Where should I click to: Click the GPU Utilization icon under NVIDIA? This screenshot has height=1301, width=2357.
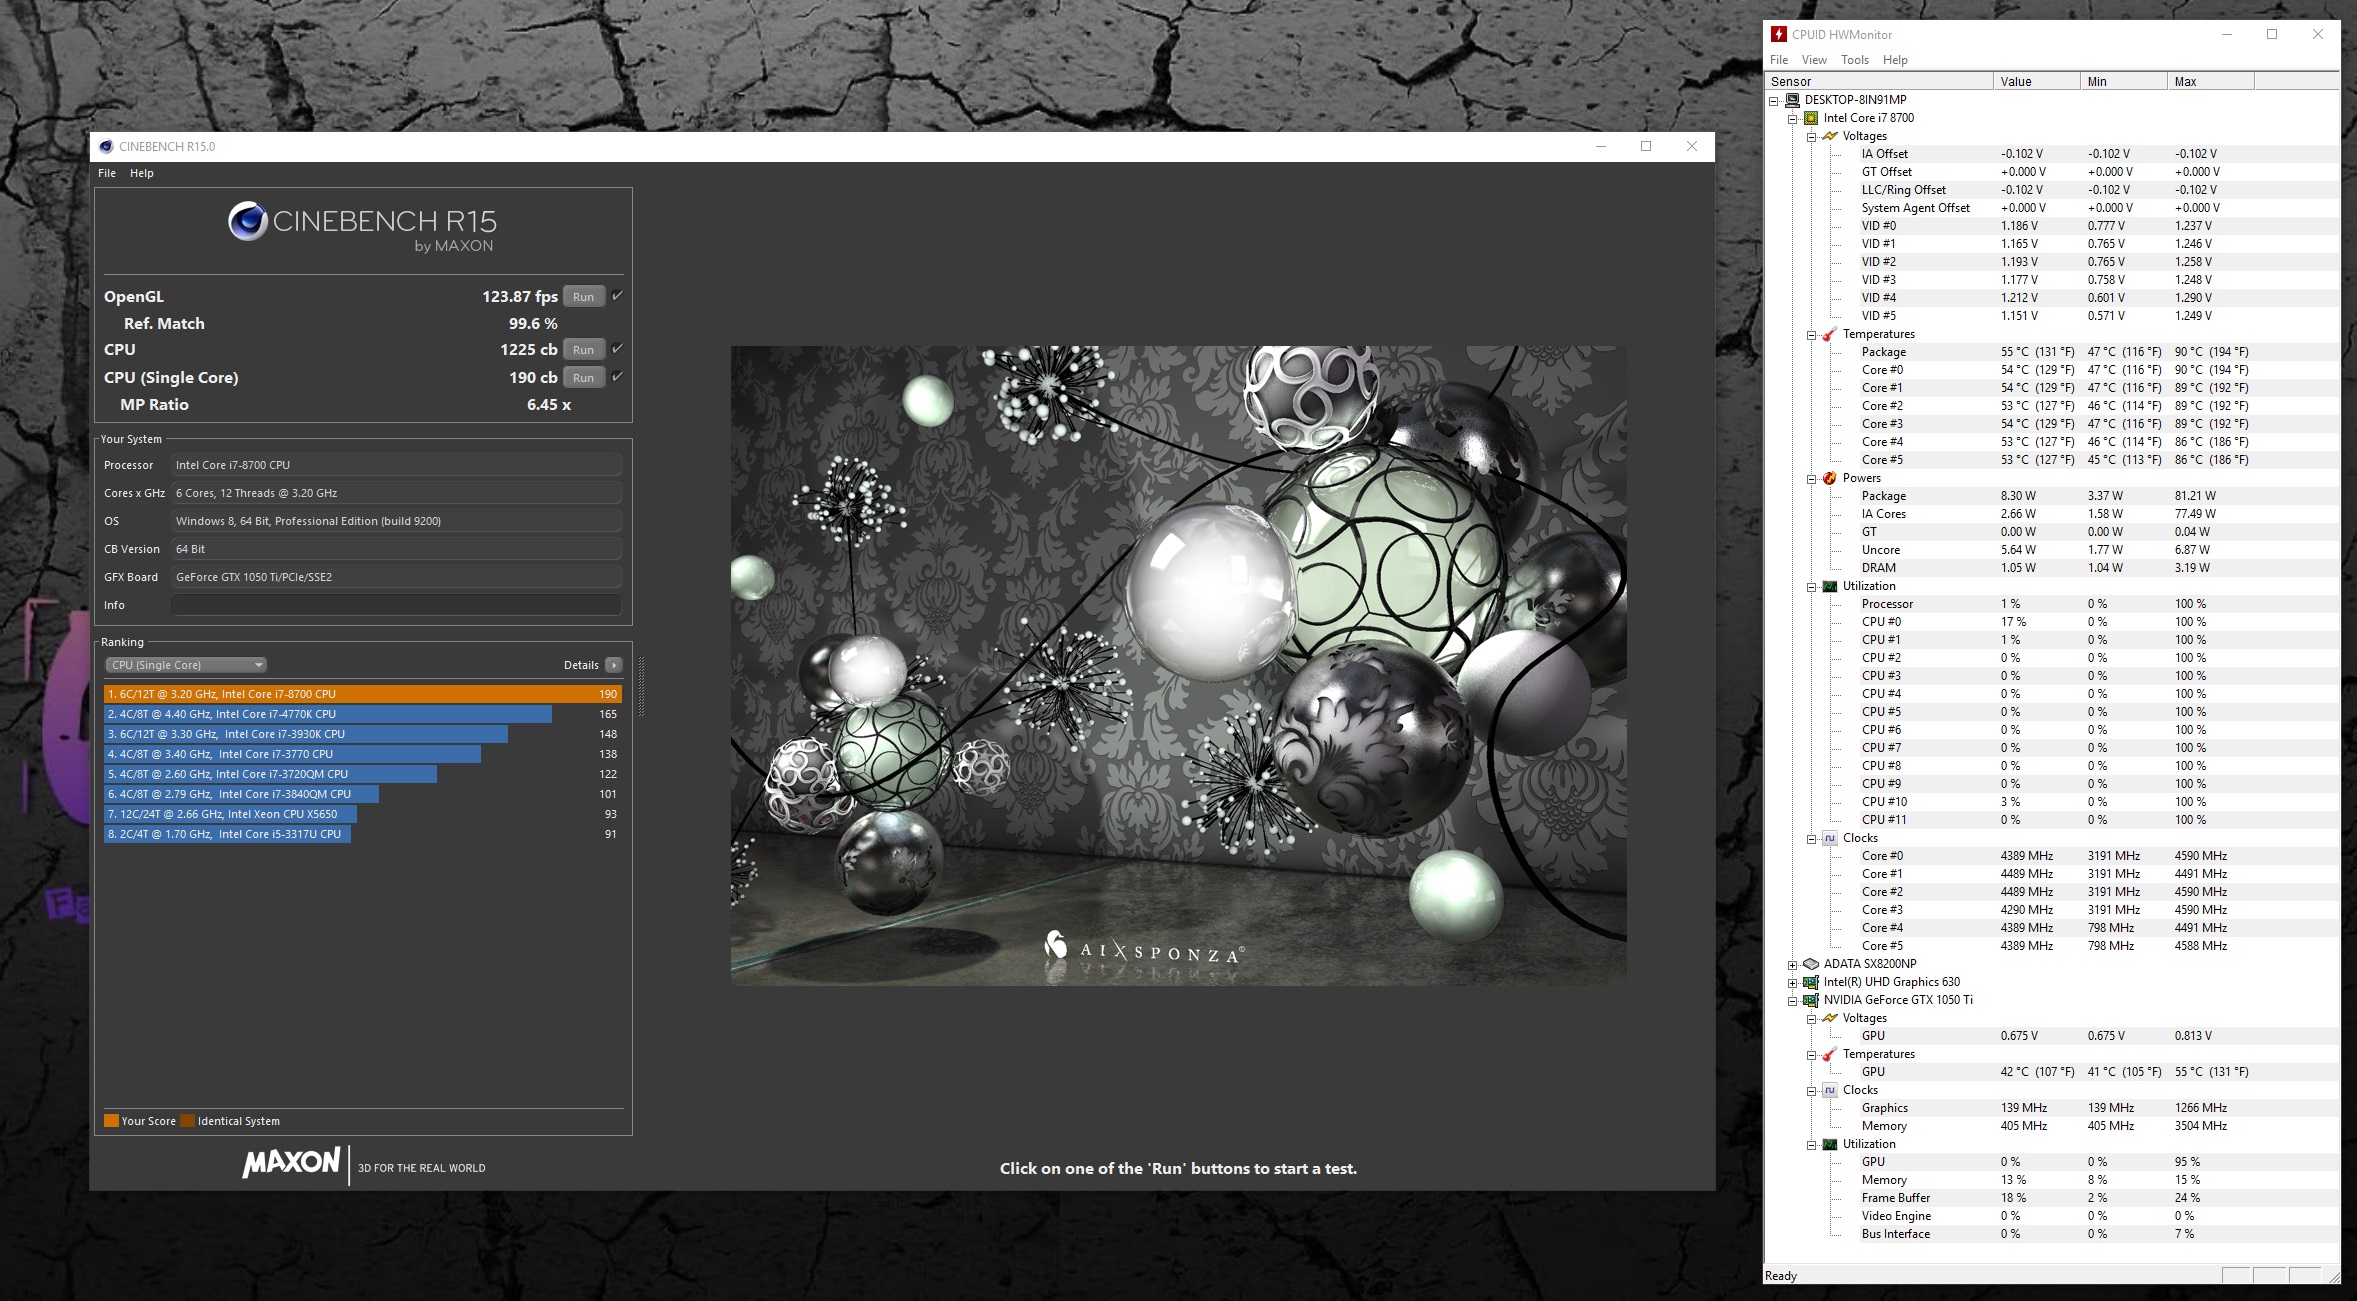pos(1830,1144)
